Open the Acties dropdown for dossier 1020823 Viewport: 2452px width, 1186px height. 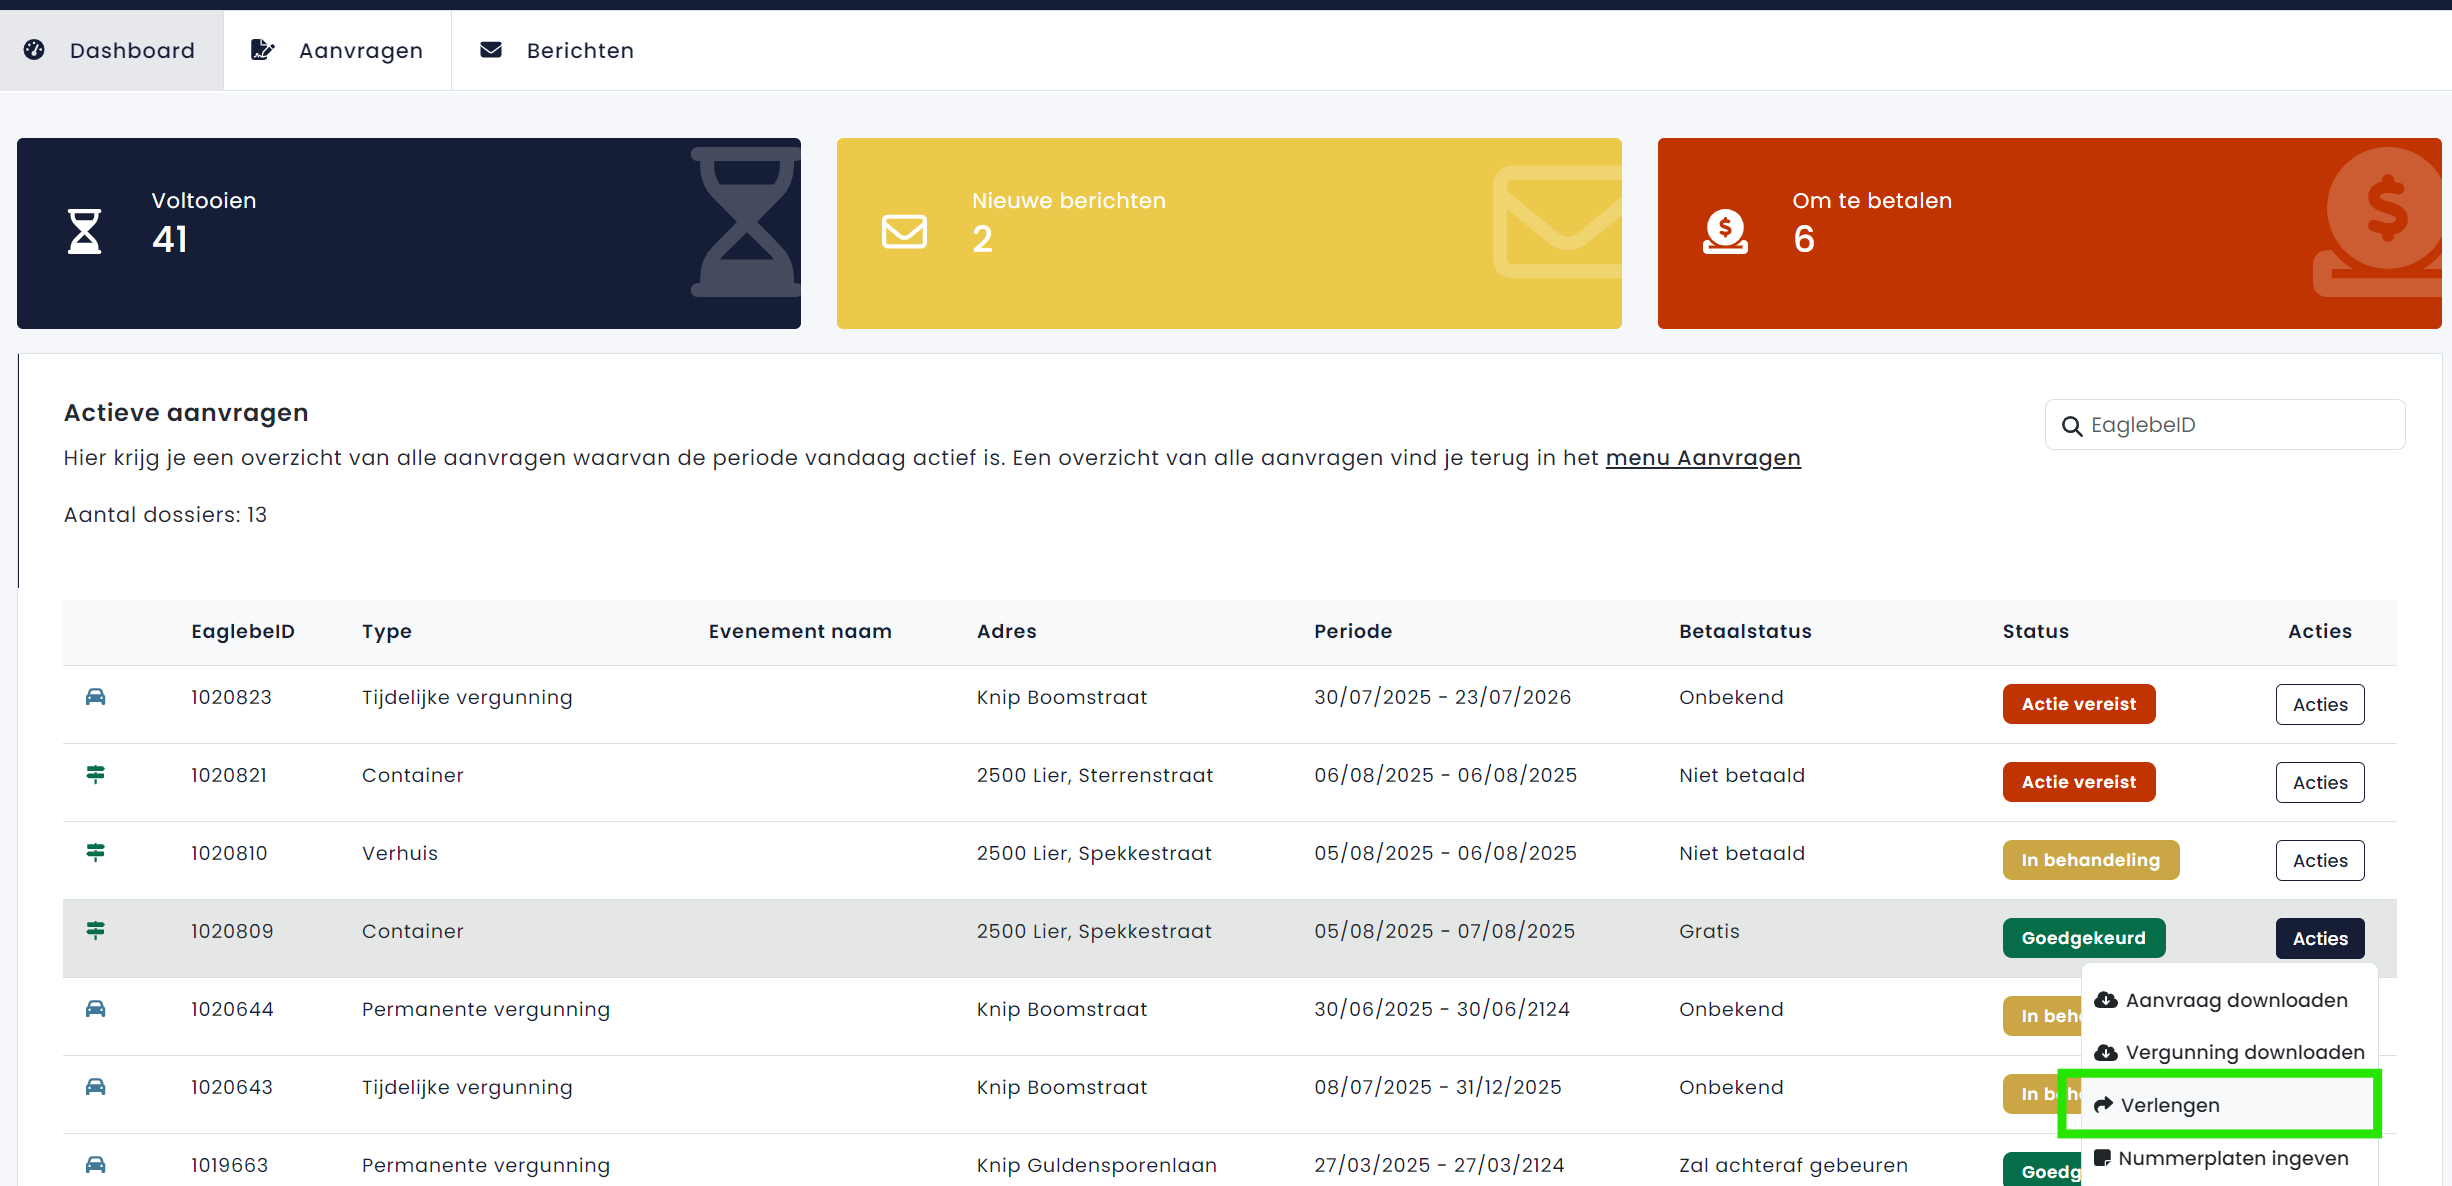click(x=2319, y=704)
